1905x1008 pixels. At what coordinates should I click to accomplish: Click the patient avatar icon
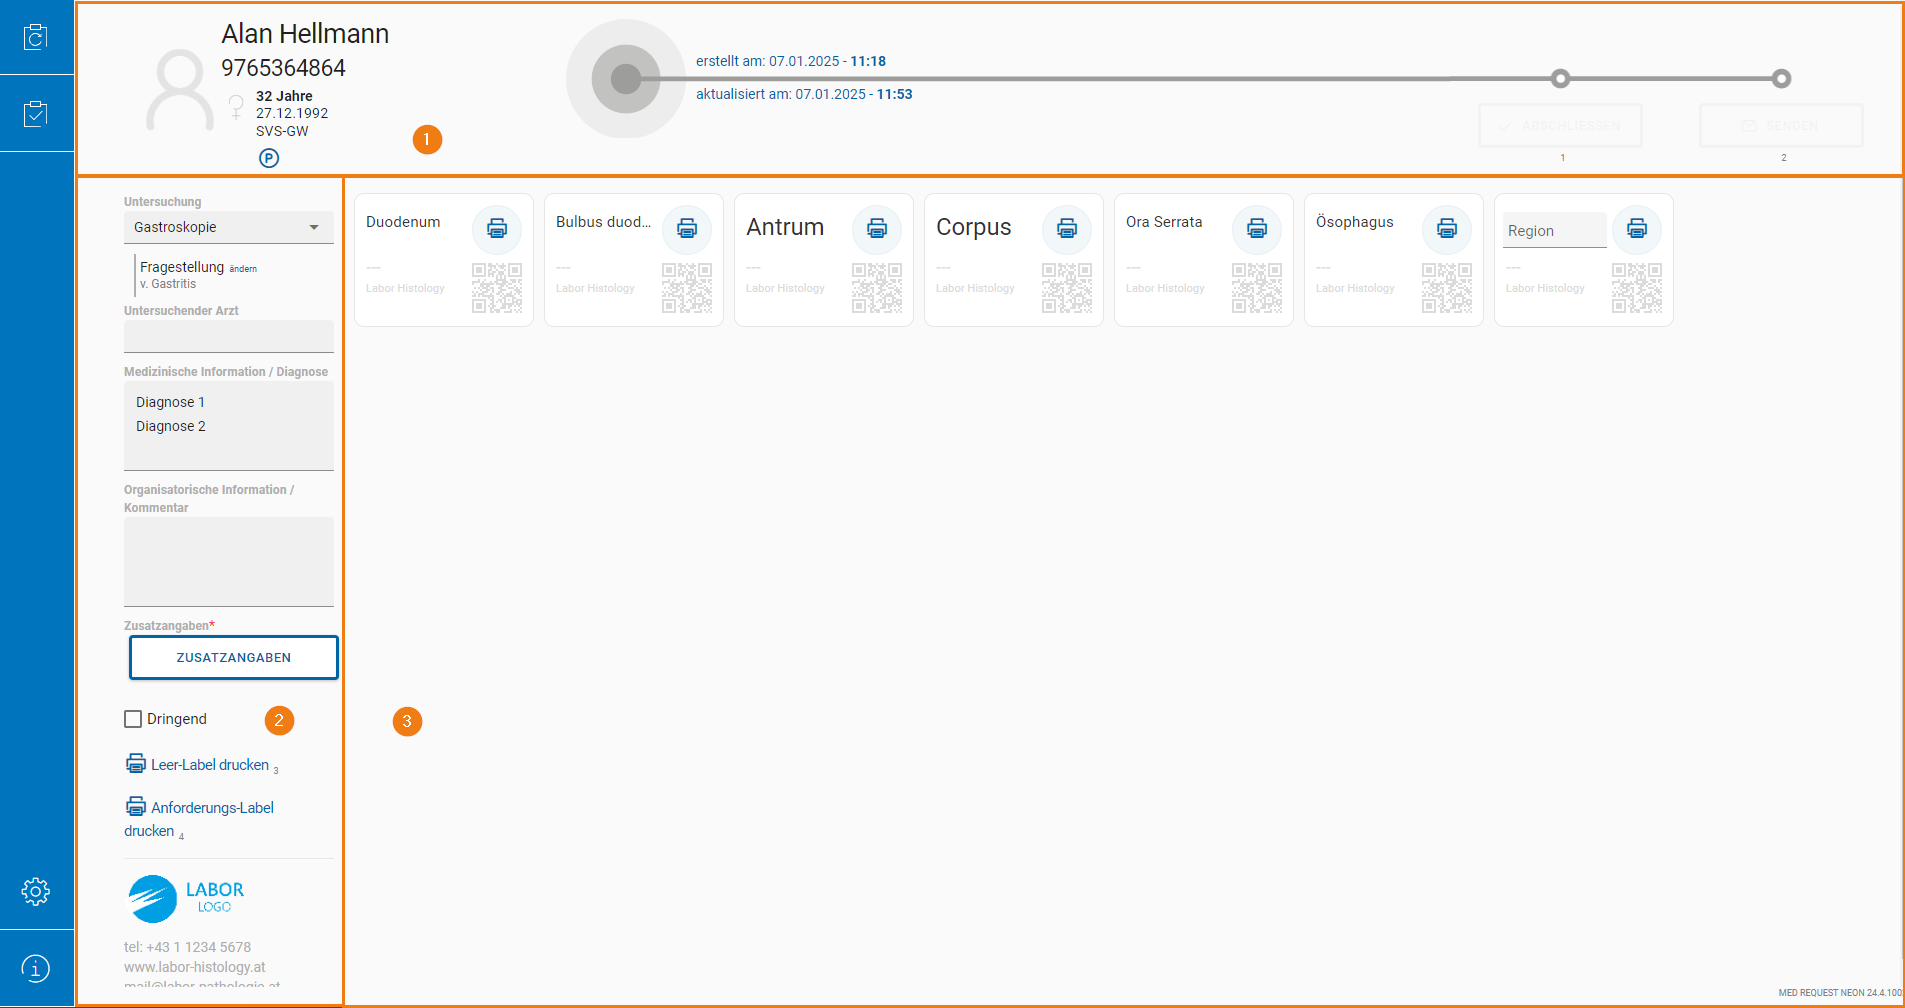[180, 90]
